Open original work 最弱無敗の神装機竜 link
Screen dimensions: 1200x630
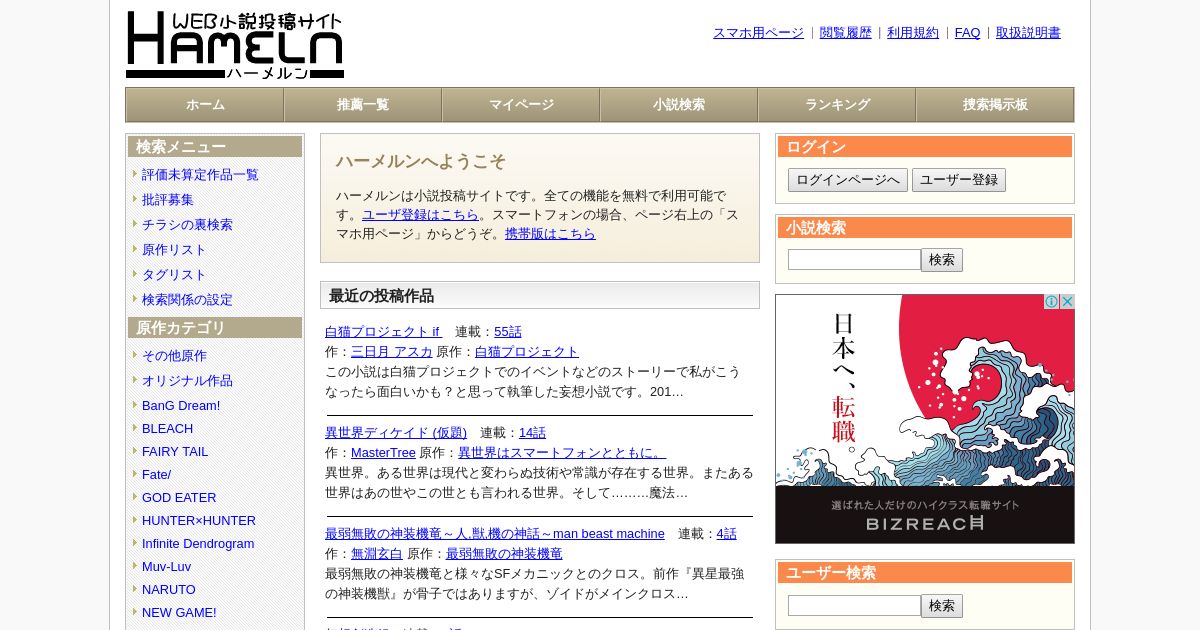tap(504, 554)
